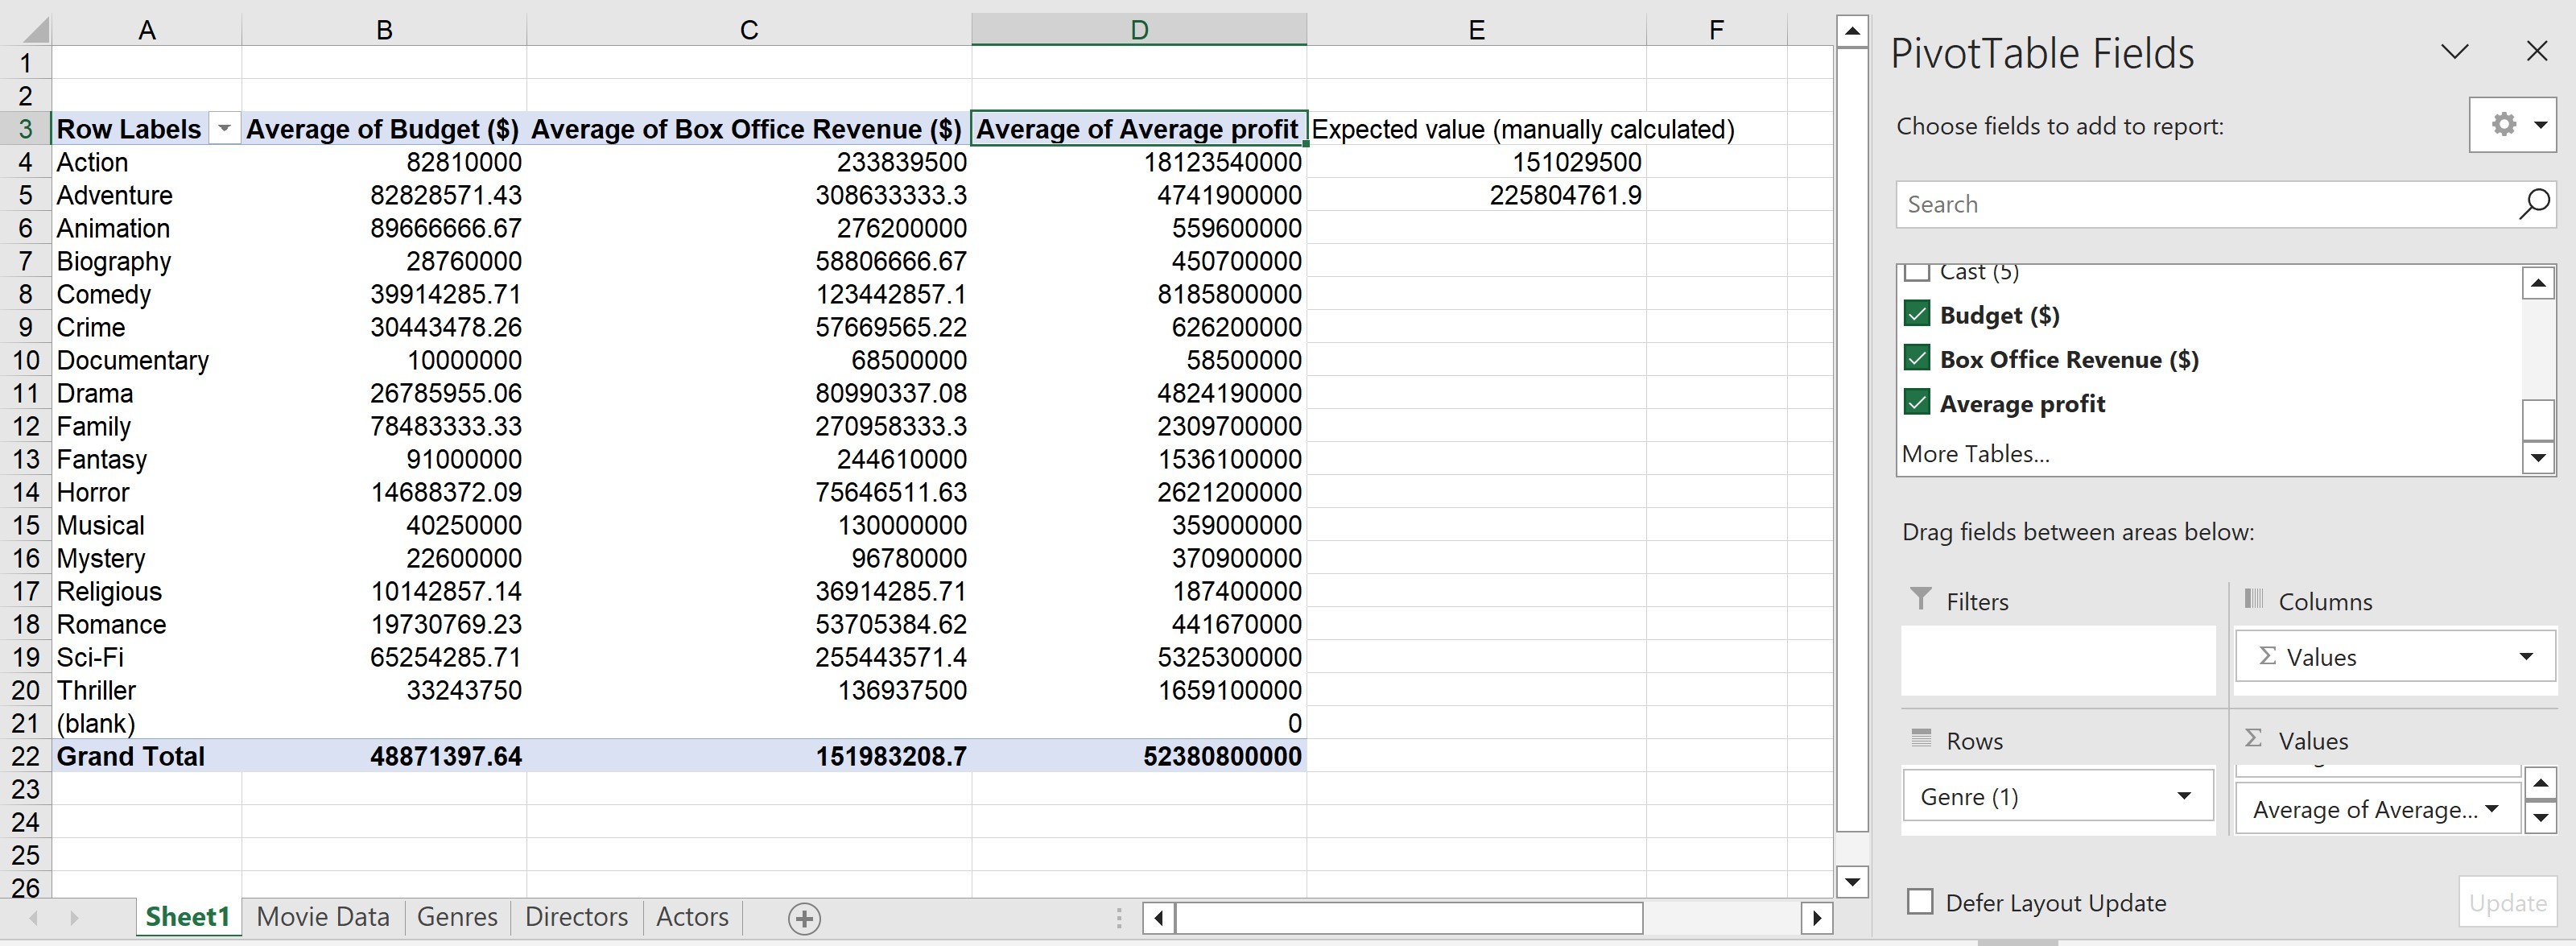Uncheck the Budget ($) field checkbox
The image size is (2576, 946).
pyautogui.click(x=1916, y=315)
